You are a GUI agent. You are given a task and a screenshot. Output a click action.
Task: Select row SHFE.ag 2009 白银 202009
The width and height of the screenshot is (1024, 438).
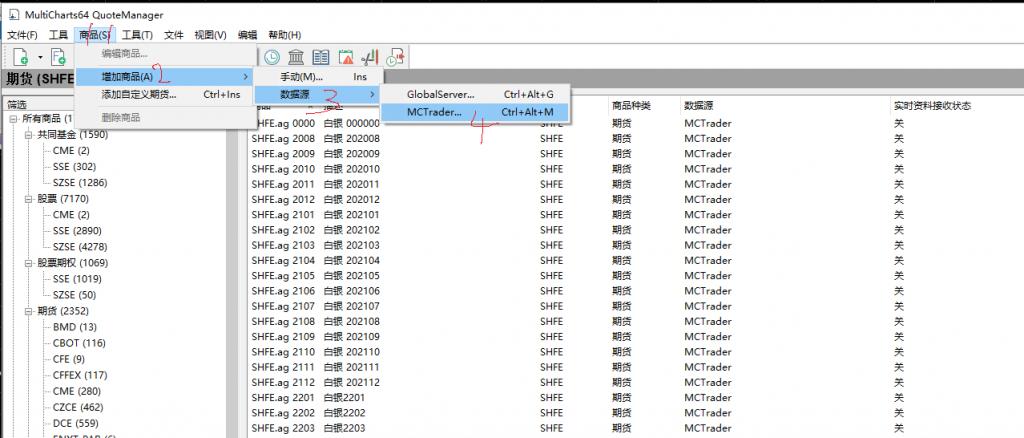(635, 153)
